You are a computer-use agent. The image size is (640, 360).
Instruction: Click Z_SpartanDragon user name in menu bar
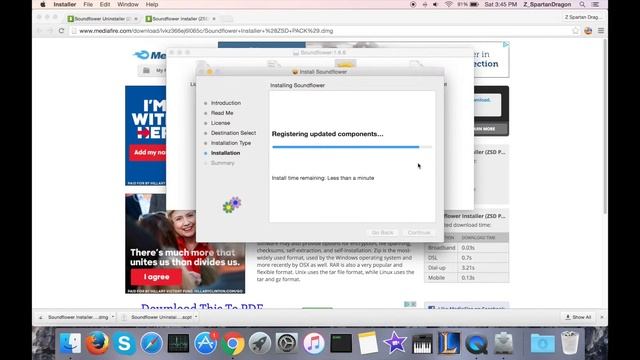point(547,4)
